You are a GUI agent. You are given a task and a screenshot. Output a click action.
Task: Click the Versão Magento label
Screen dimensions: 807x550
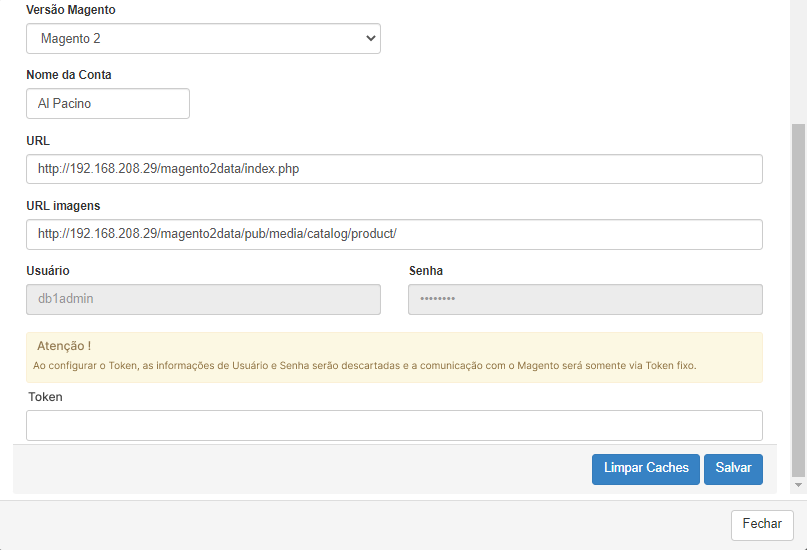point(71,10)
